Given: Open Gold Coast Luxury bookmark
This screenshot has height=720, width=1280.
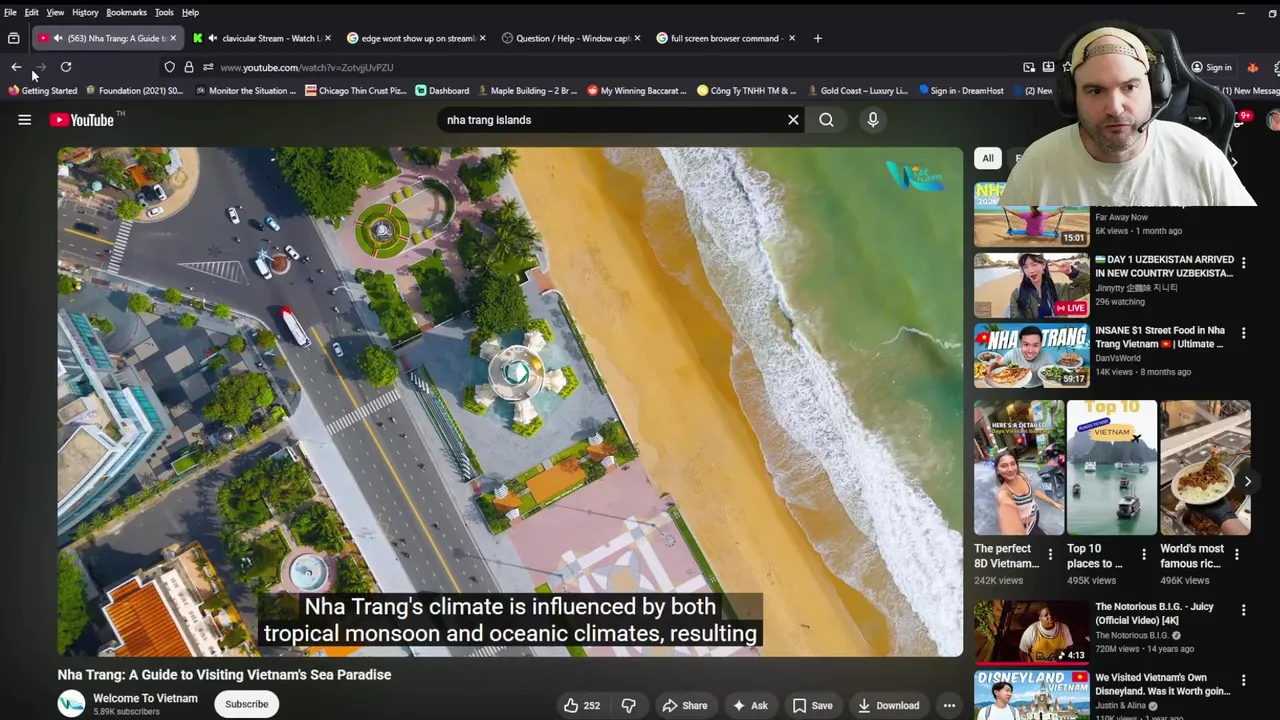Looking at the screenshot, I should click(x=857, y=90).
